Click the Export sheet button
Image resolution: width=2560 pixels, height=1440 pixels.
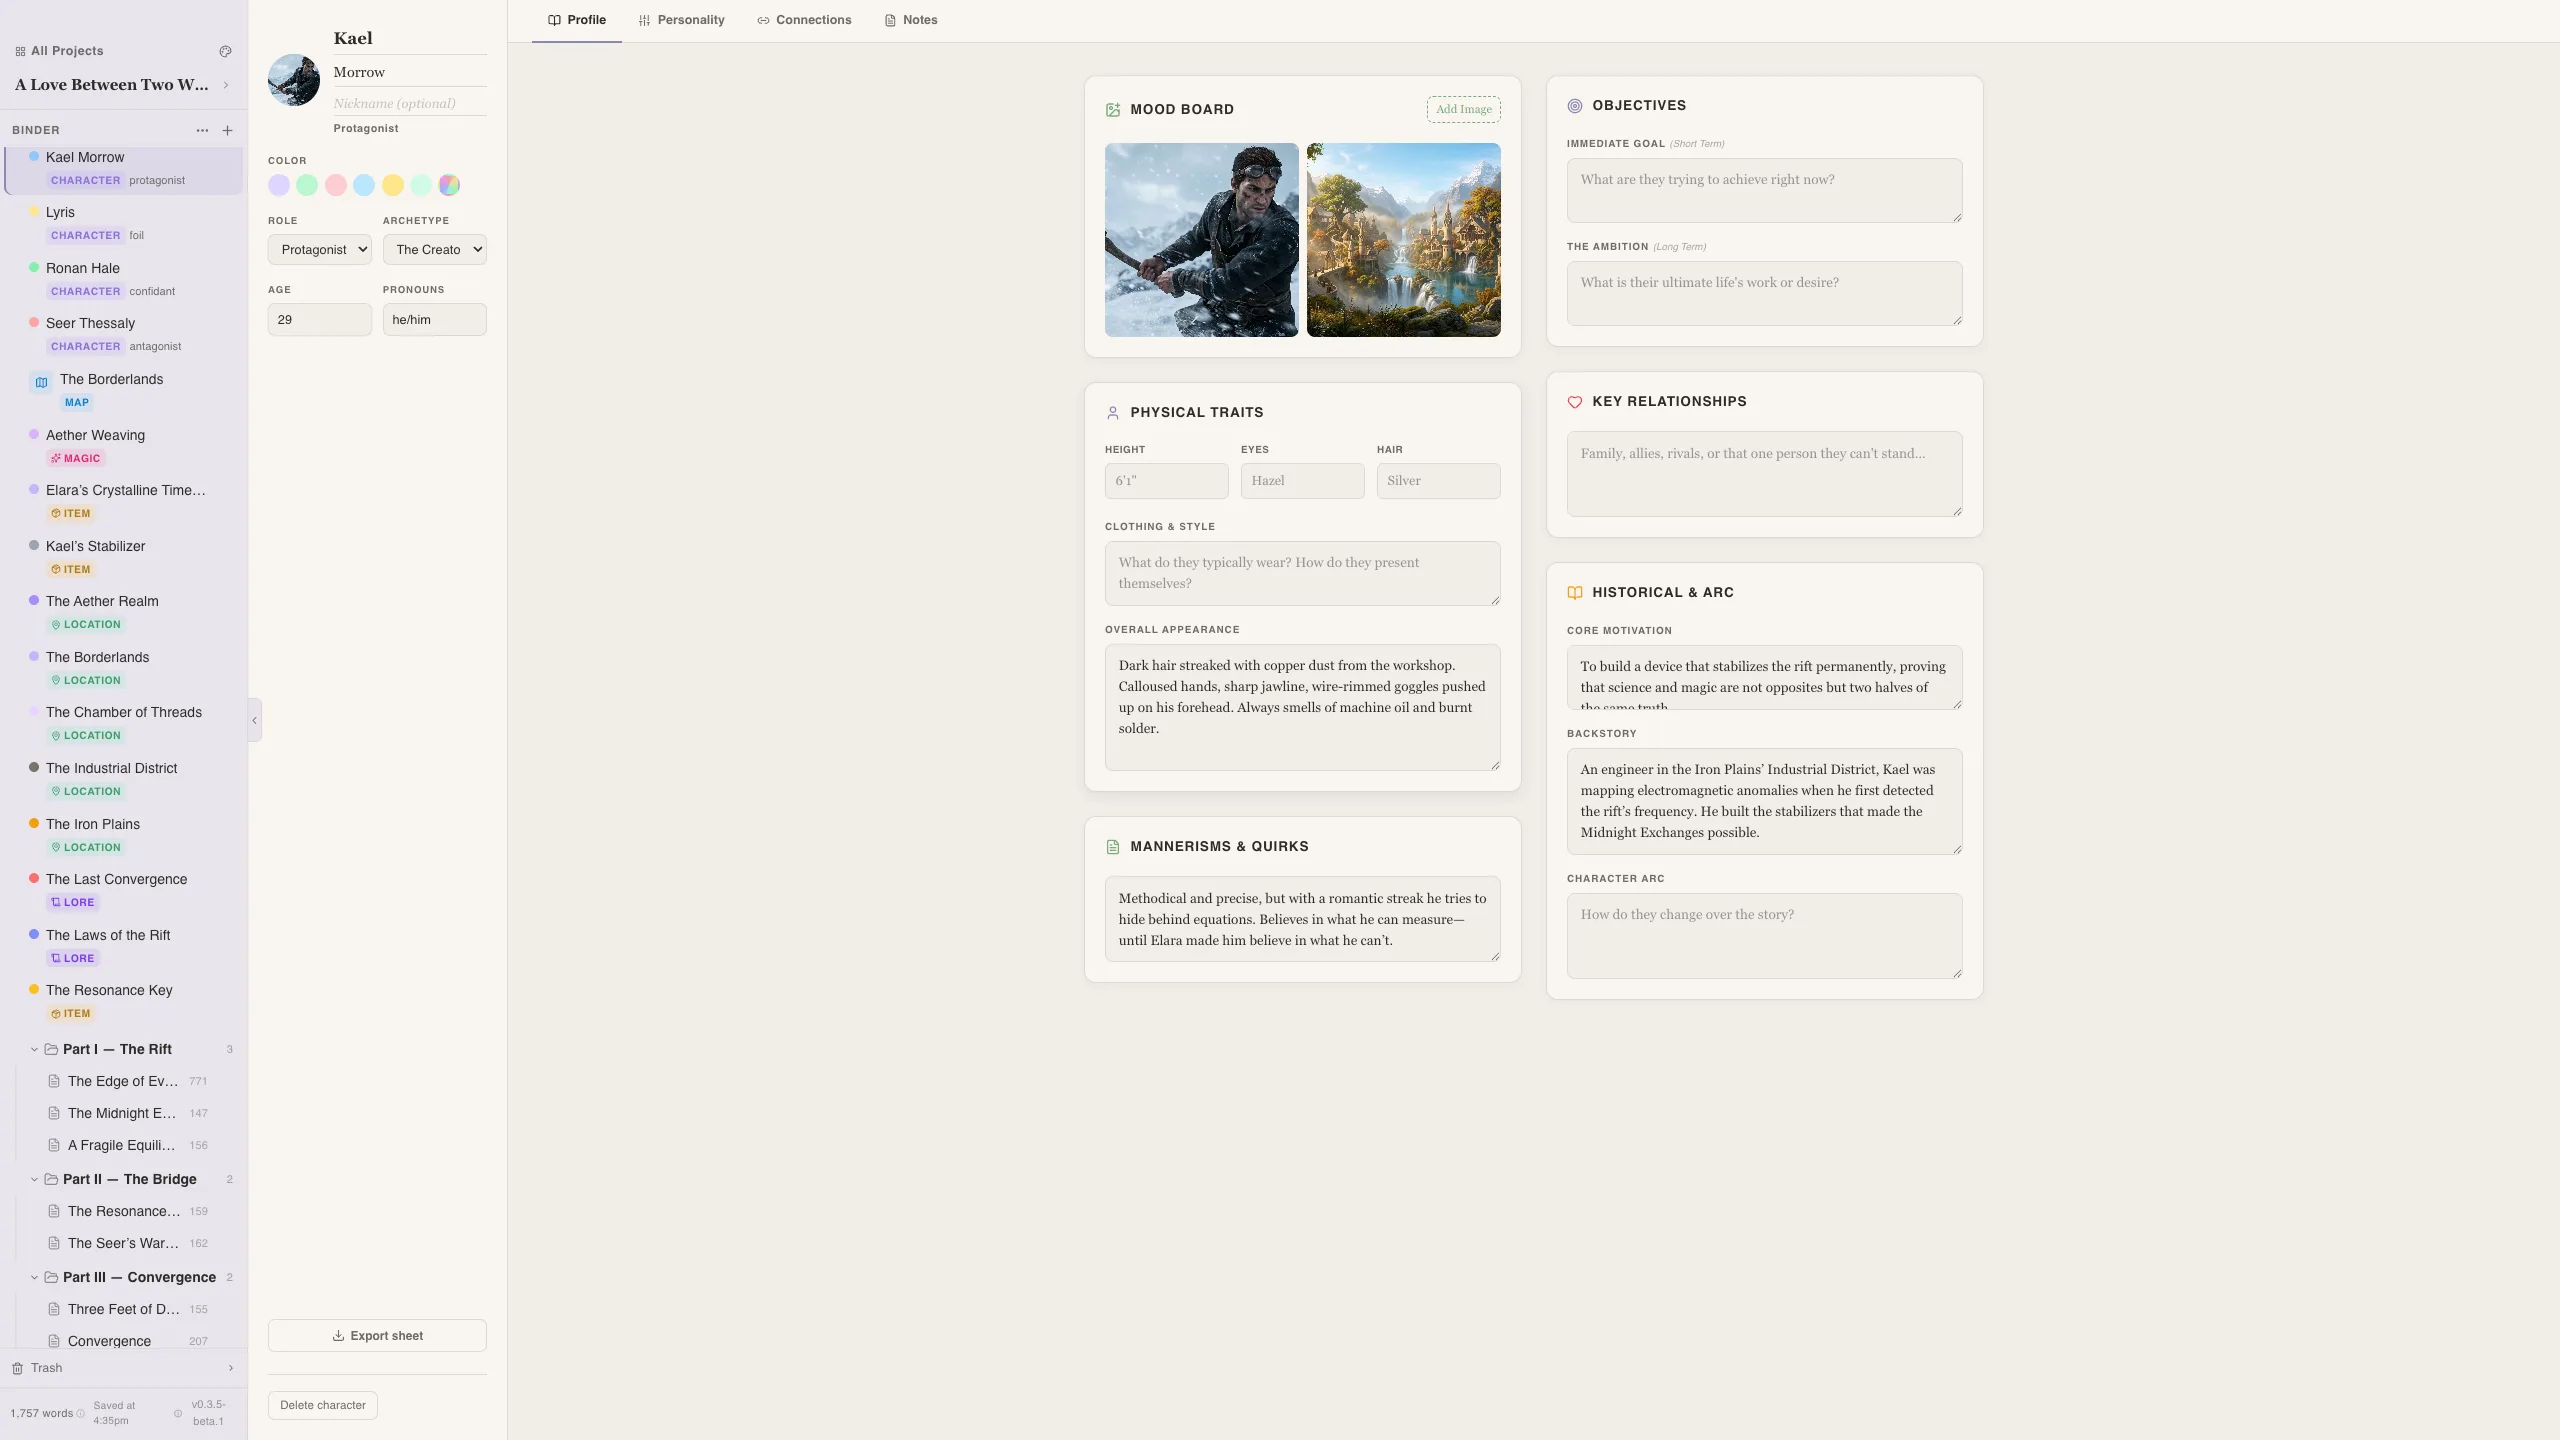pyautogui.click(x=377, y=1335)
